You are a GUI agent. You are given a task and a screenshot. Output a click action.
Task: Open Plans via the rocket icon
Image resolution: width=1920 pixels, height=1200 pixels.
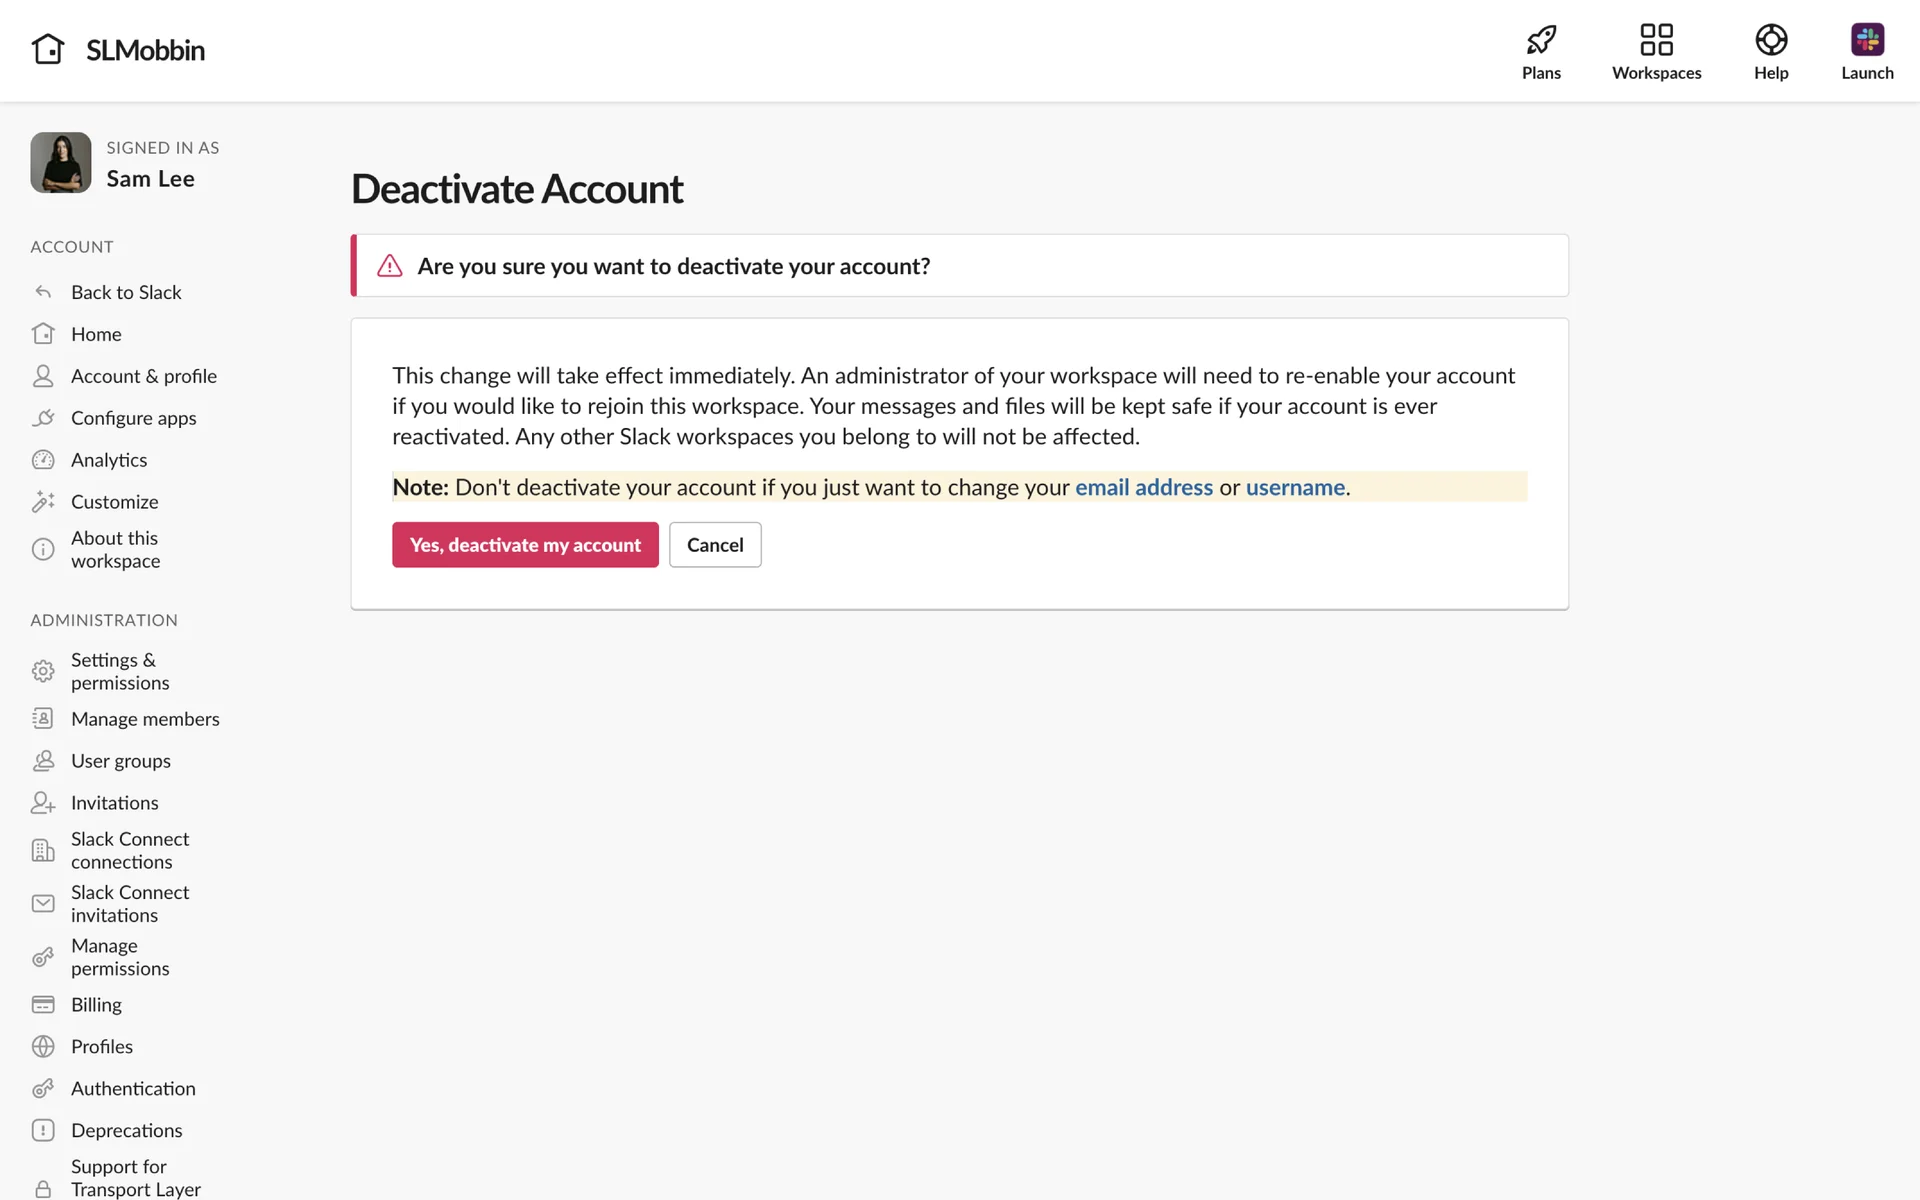click(x=1541, y=40)
